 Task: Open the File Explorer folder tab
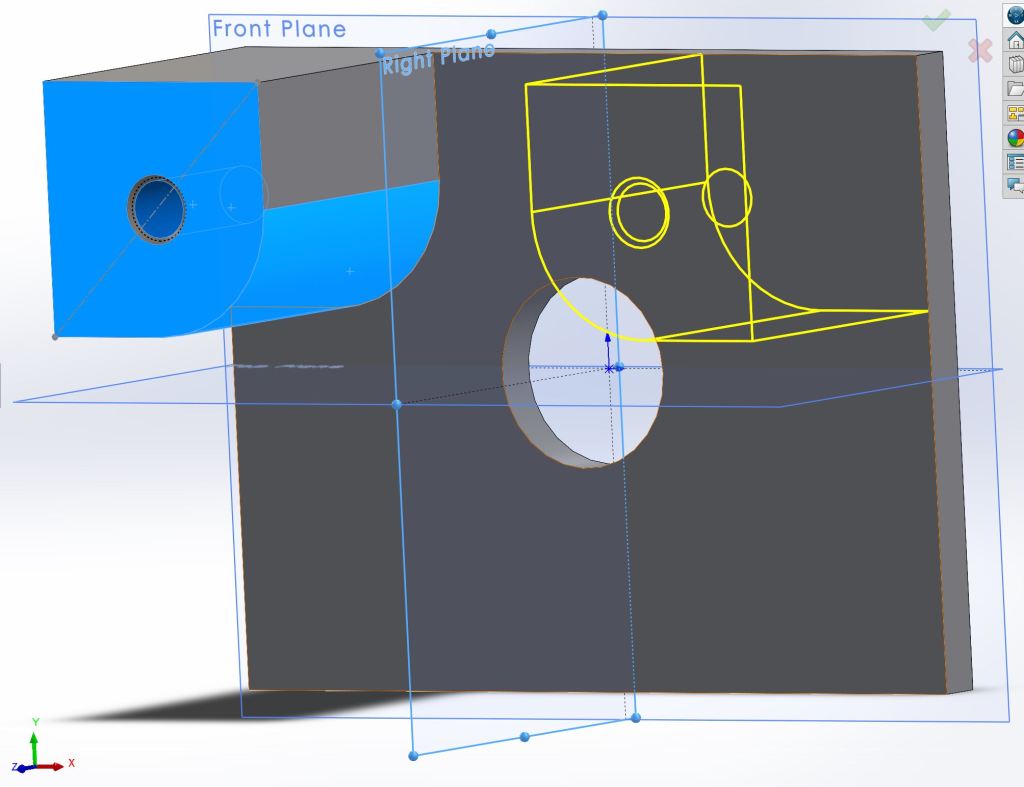tap(1014, 89)
